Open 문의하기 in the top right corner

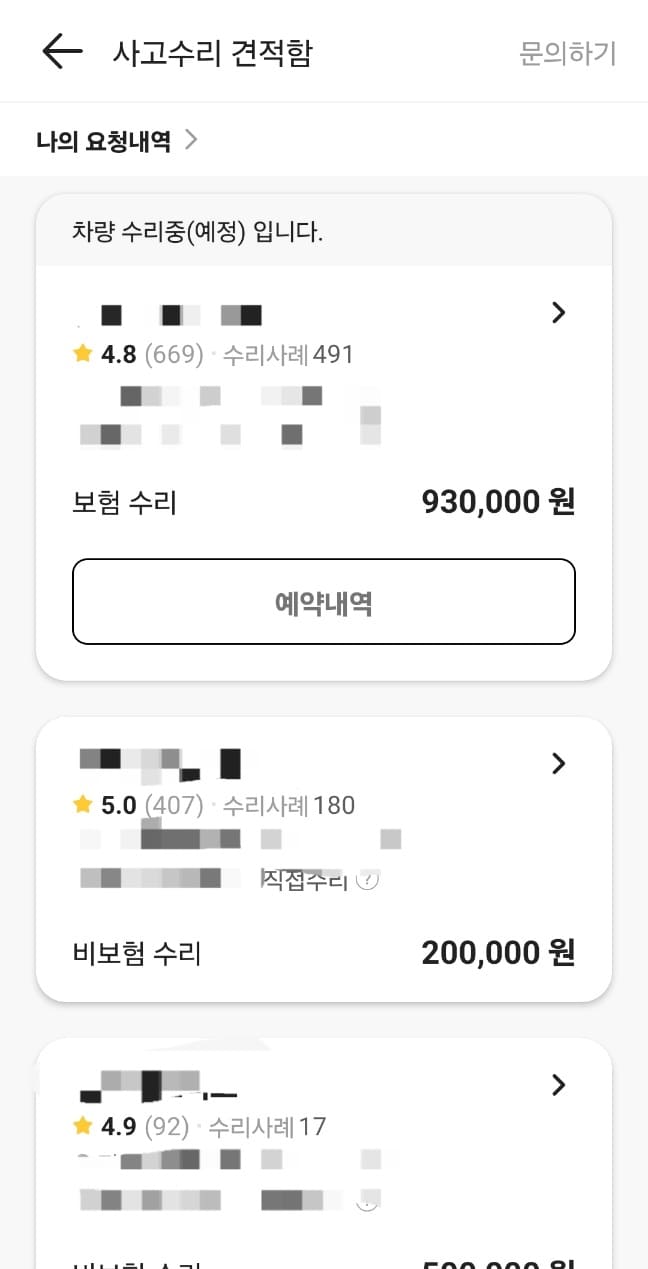pos(567,55)
